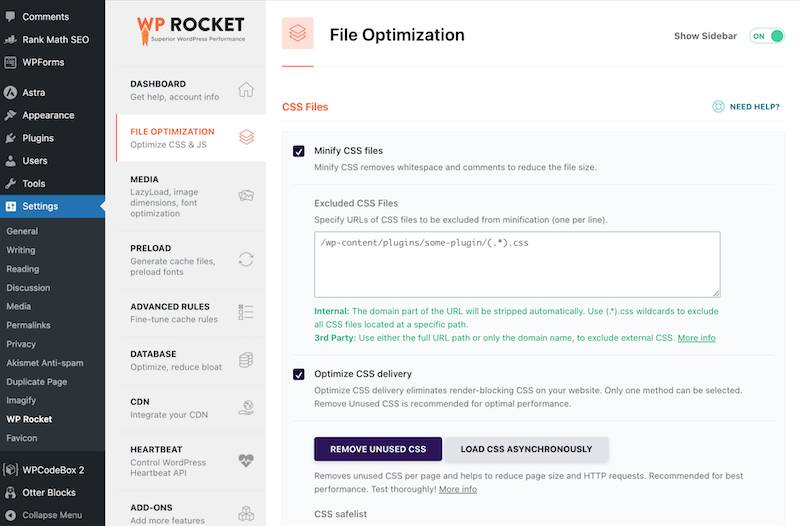This screenshot has width=800, height=526.
Task: Click the File Optimization layers icon in sidebar
Action: (x=246, y=137)
